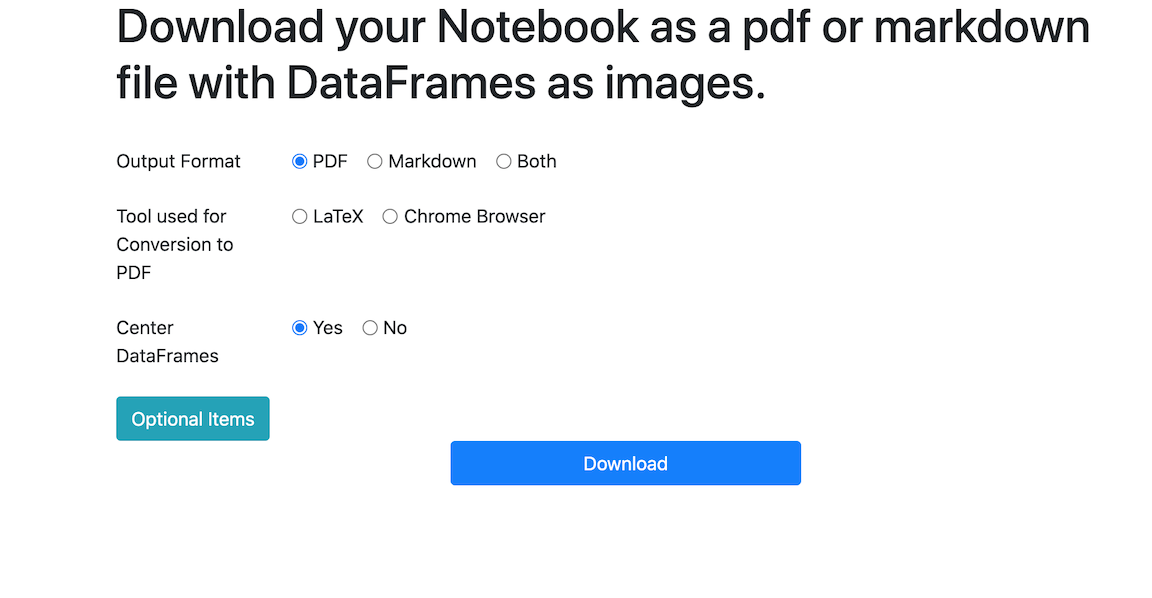Select Yes for Center DataFrames
The width and height of the screenshot is (1152, 598).
[x=300, y=327]
